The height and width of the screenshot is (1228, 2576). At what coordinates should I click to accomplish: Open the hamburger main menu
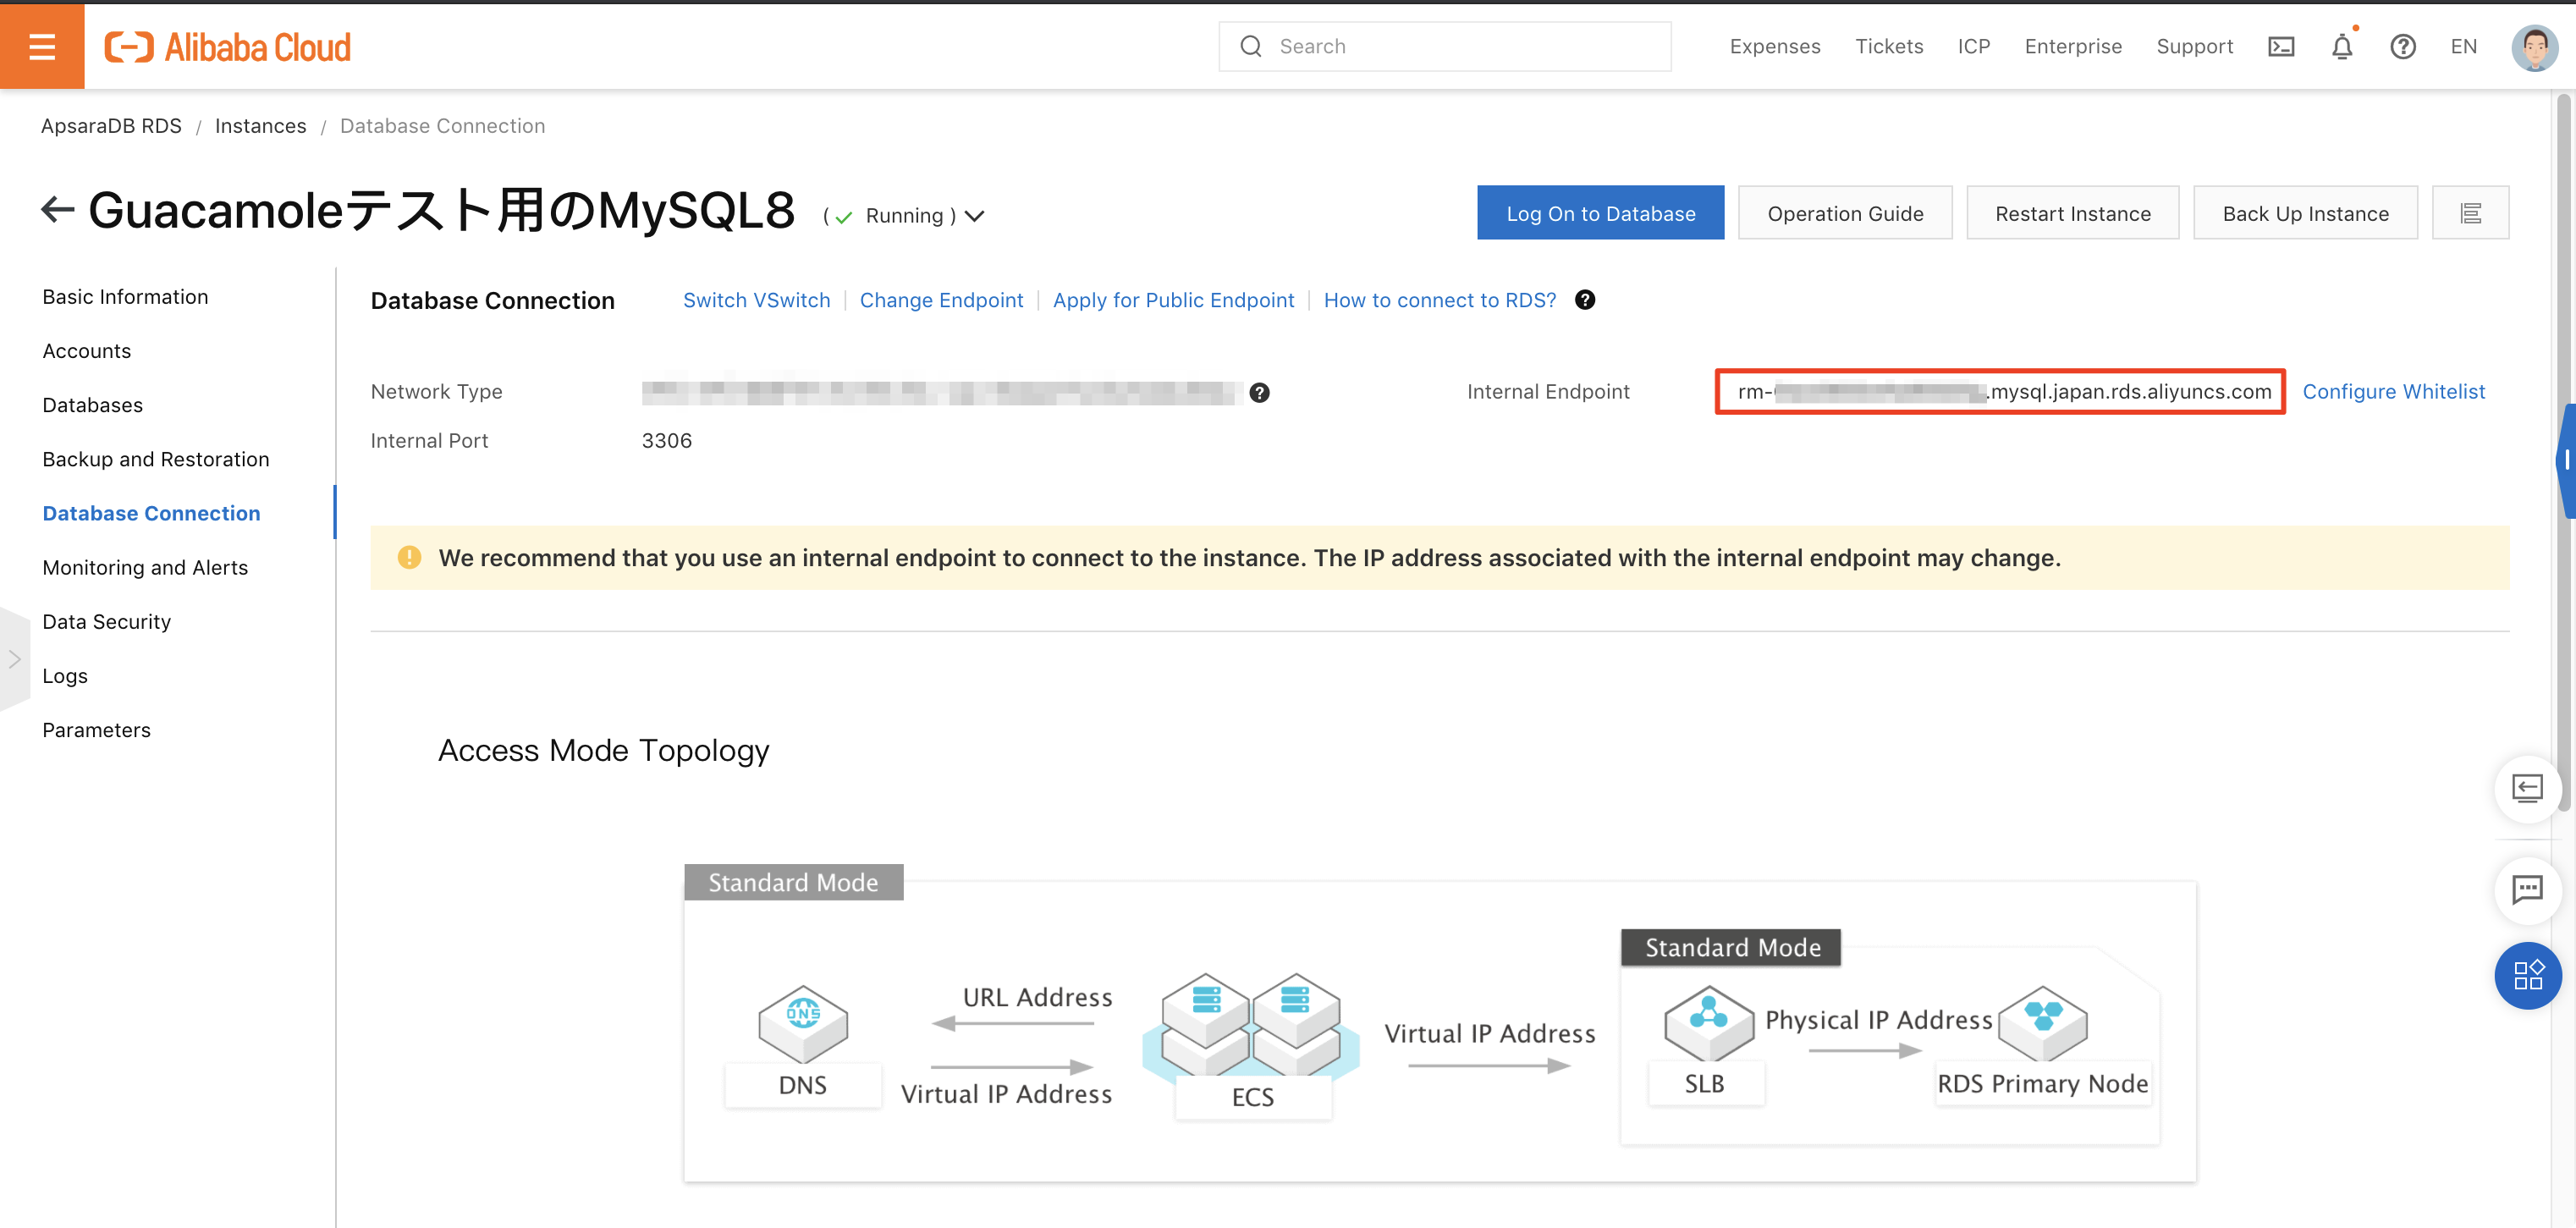42,46
